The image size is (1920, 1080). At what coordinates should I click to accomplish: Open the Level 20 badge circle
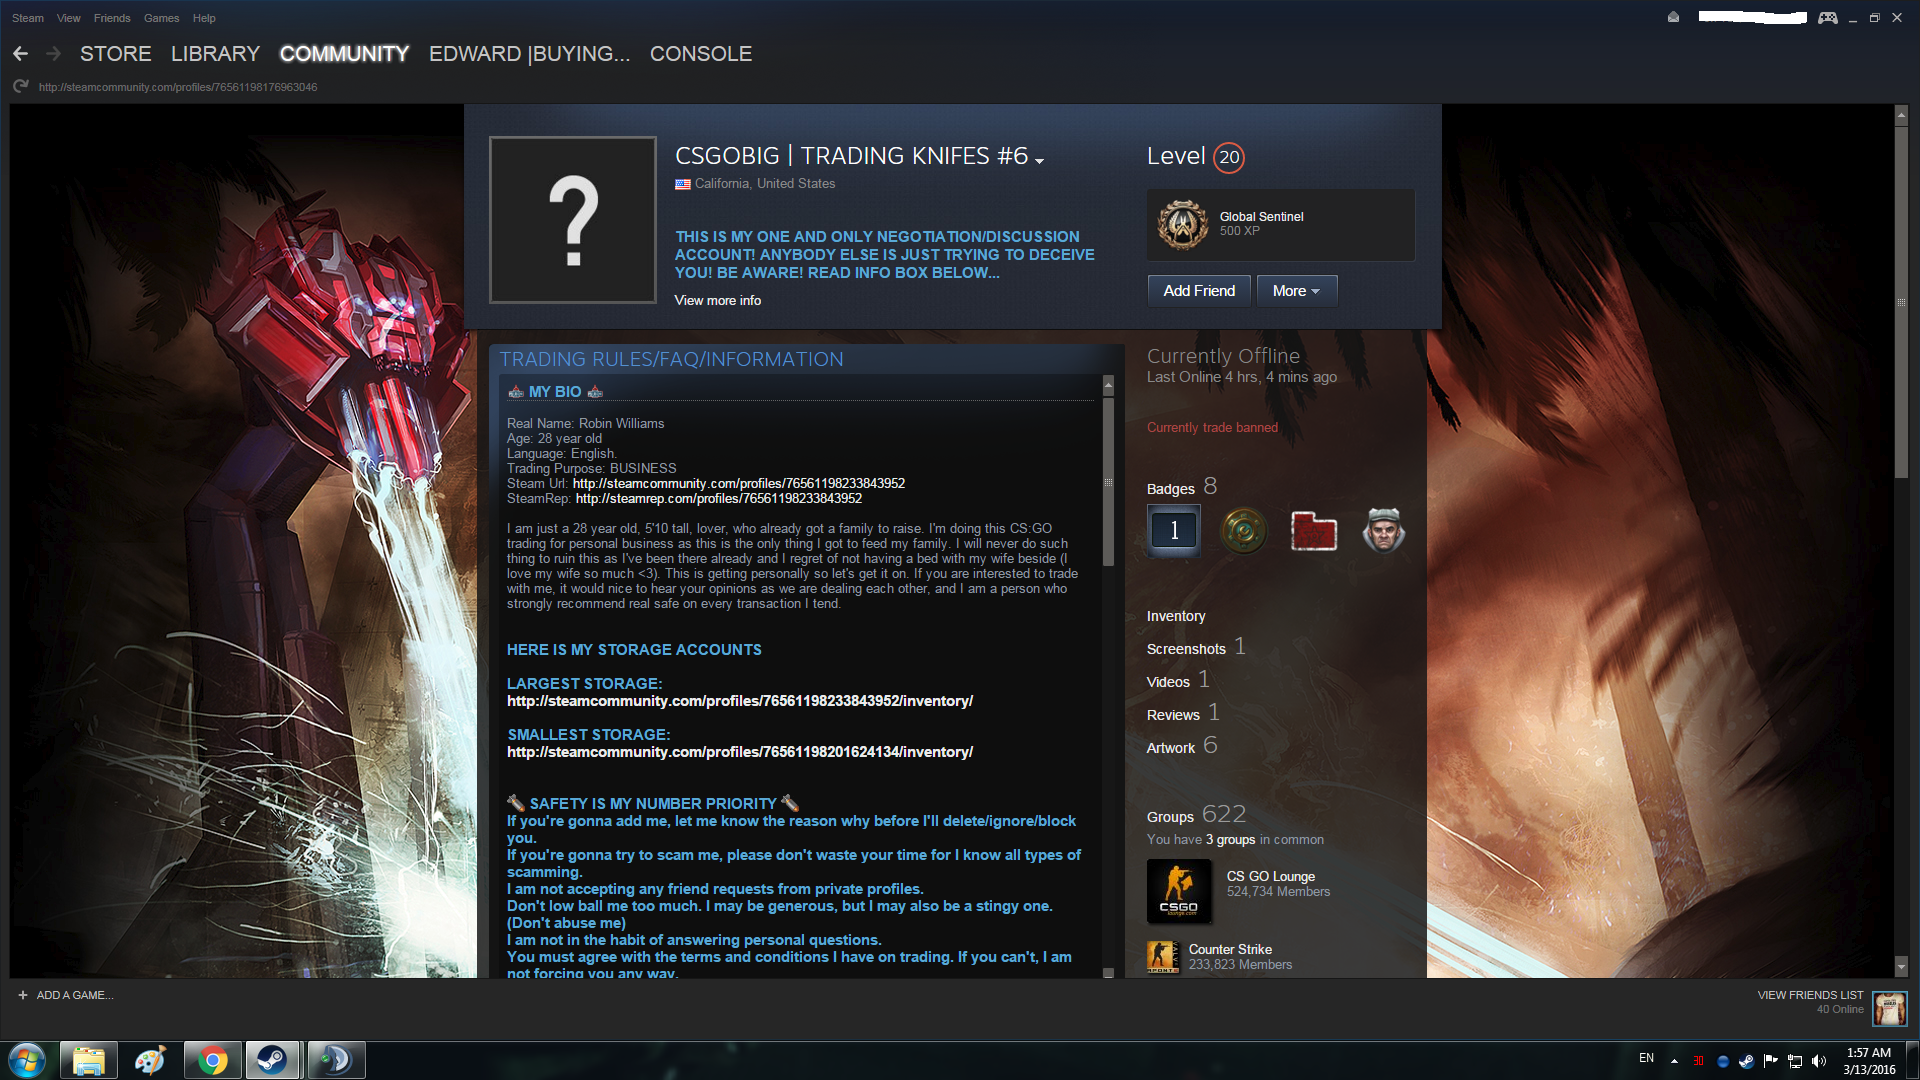click(1229, 157)
